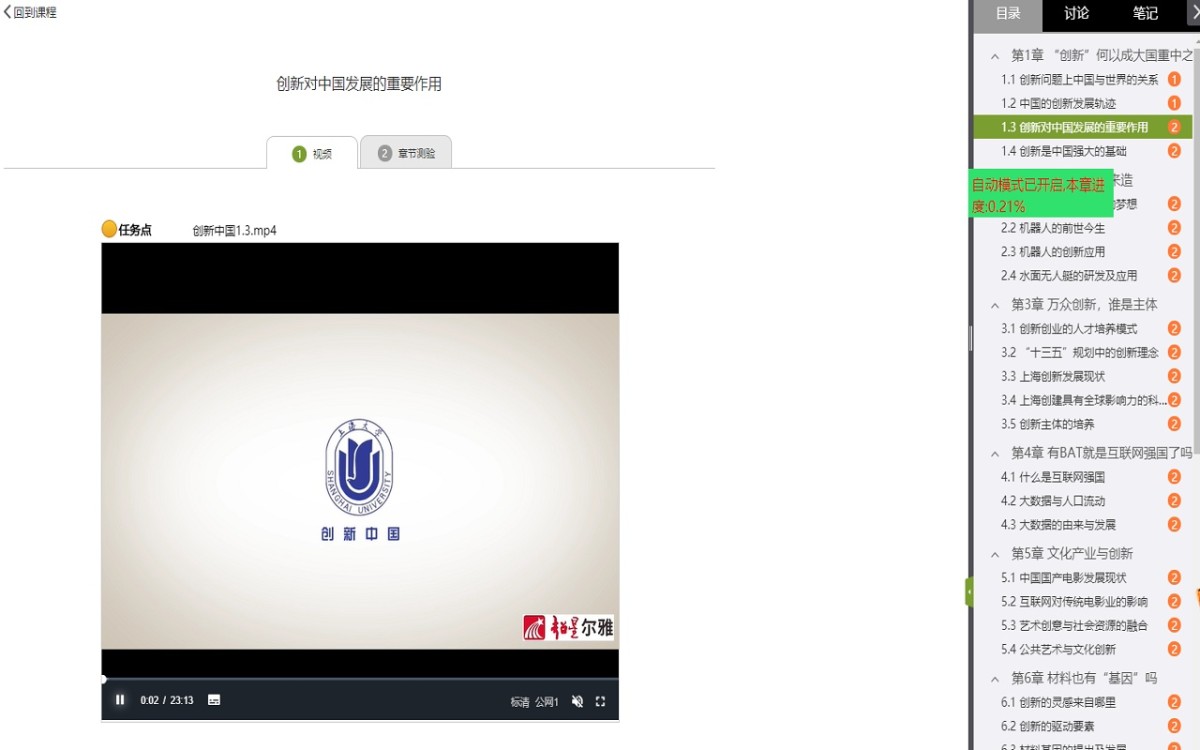The height and width of the screenshot is (750, 1200).
Task: Unmute the video sound
Action: point(577,701)
